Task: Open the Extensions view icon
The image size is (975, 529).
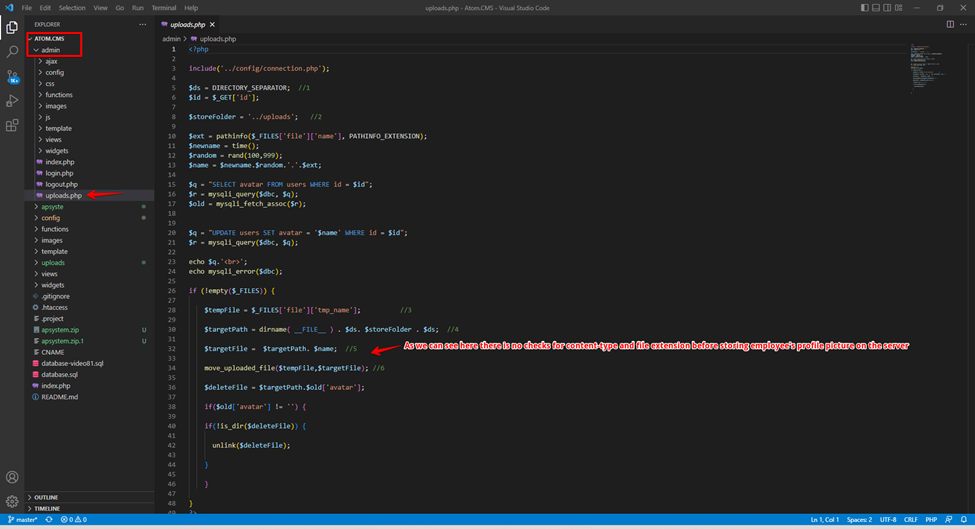Action: 12,125
